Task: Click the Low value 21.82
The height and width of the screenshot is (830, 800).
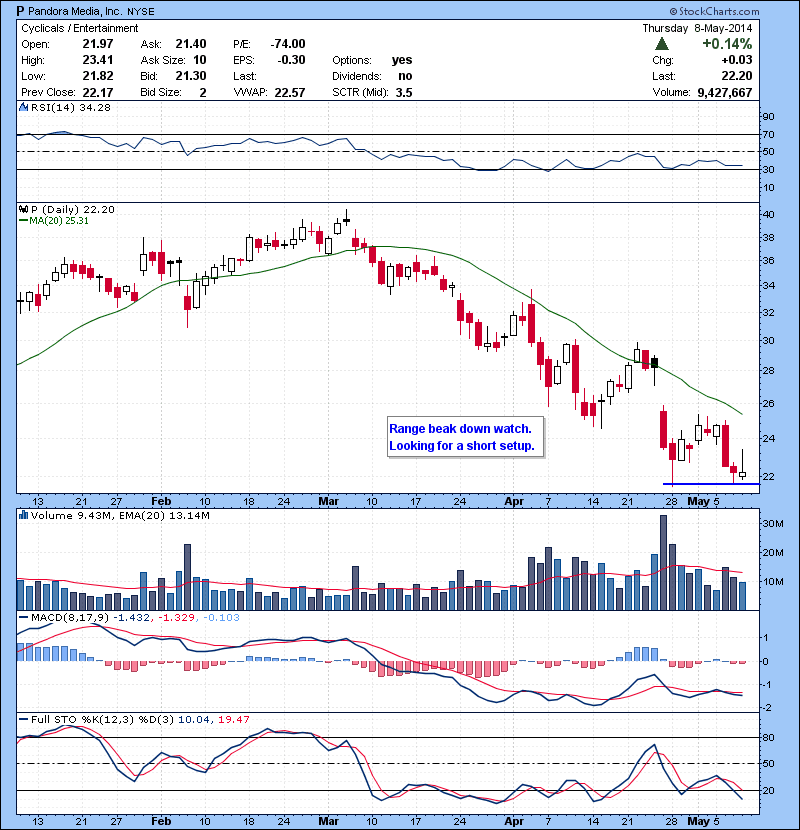Action: (98, 76)
